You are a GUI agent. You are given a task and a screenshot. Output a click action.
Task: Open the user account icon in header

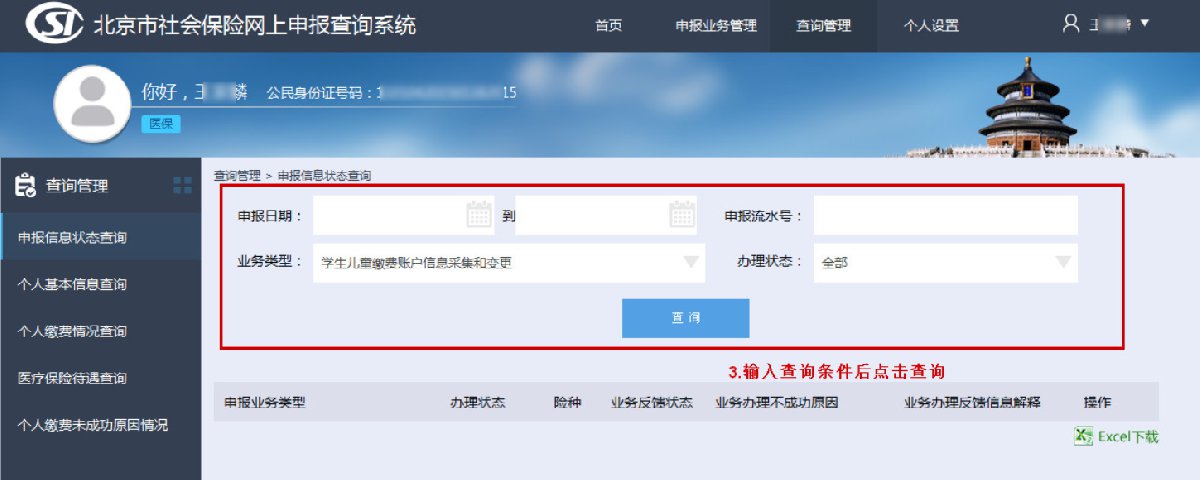tap(1072, 23)
